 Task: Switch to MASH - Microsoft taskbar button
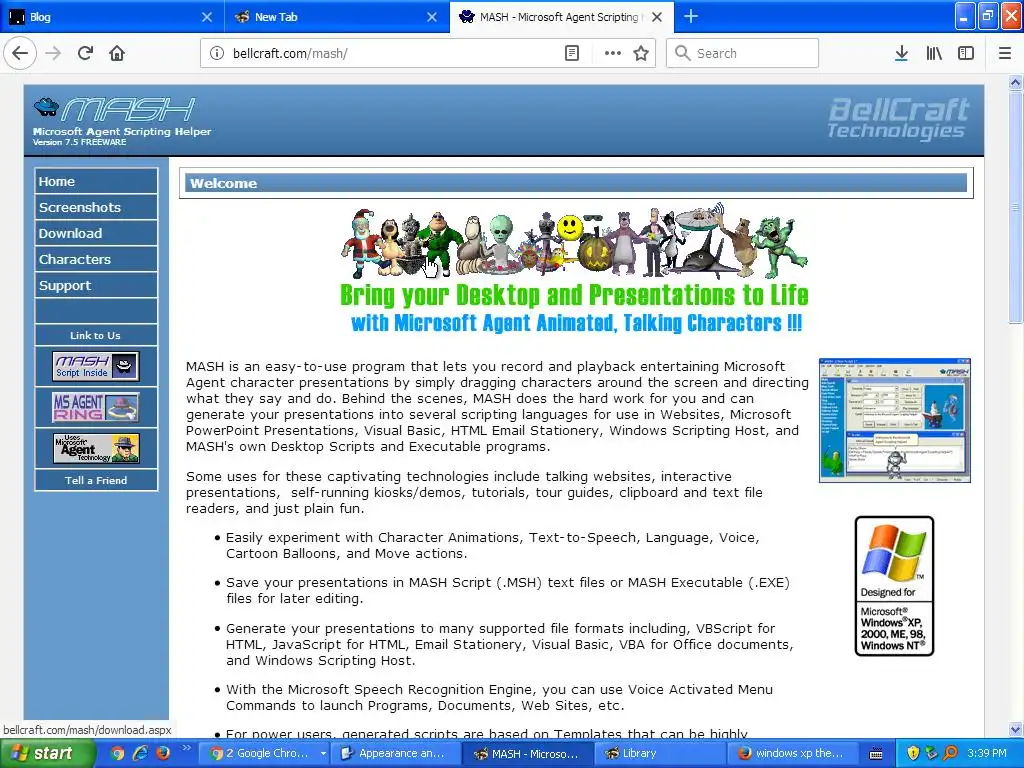tap(529, 754)
